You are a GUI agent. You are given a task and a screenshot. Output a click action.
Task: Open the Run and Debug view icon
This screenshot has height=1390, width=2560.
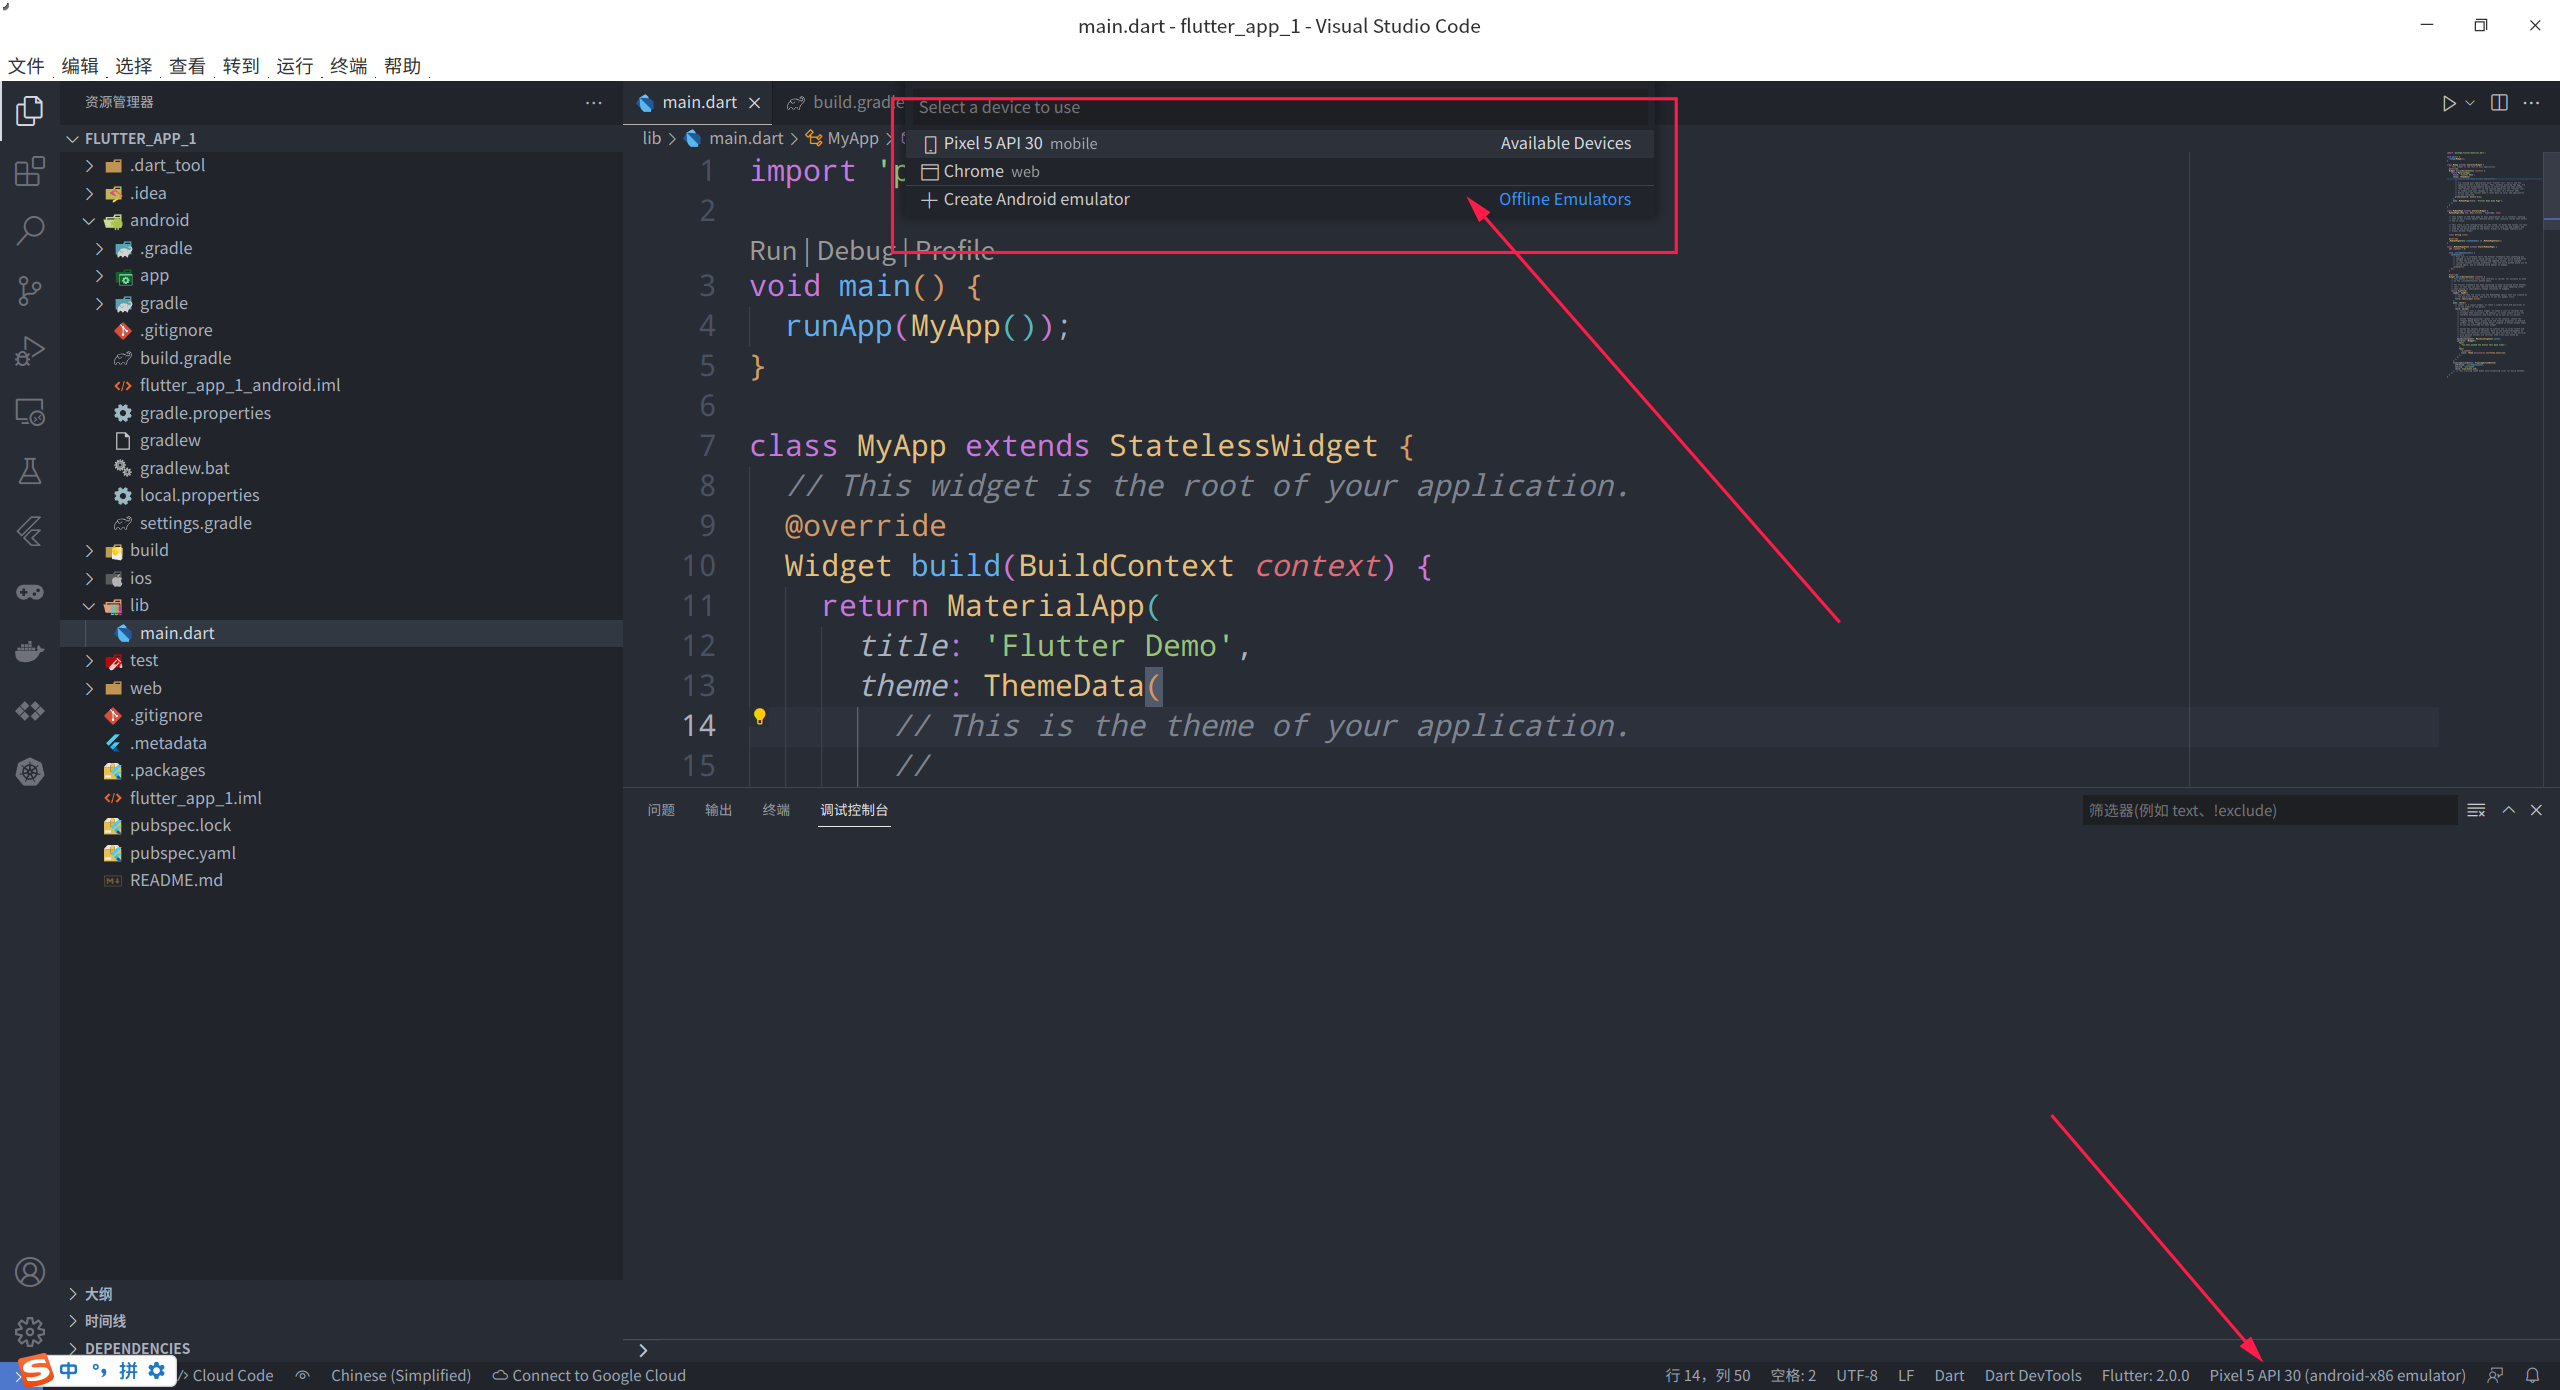(x=30, y=351)
